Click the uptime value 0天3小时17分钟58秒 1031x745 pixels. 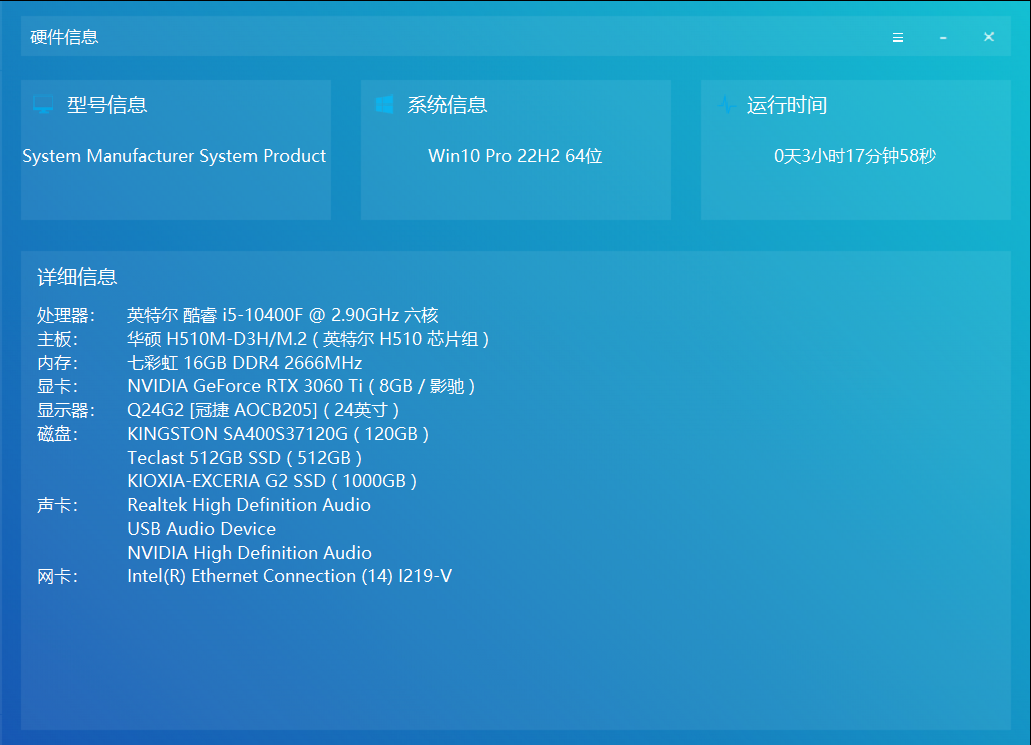click(855, 156)
